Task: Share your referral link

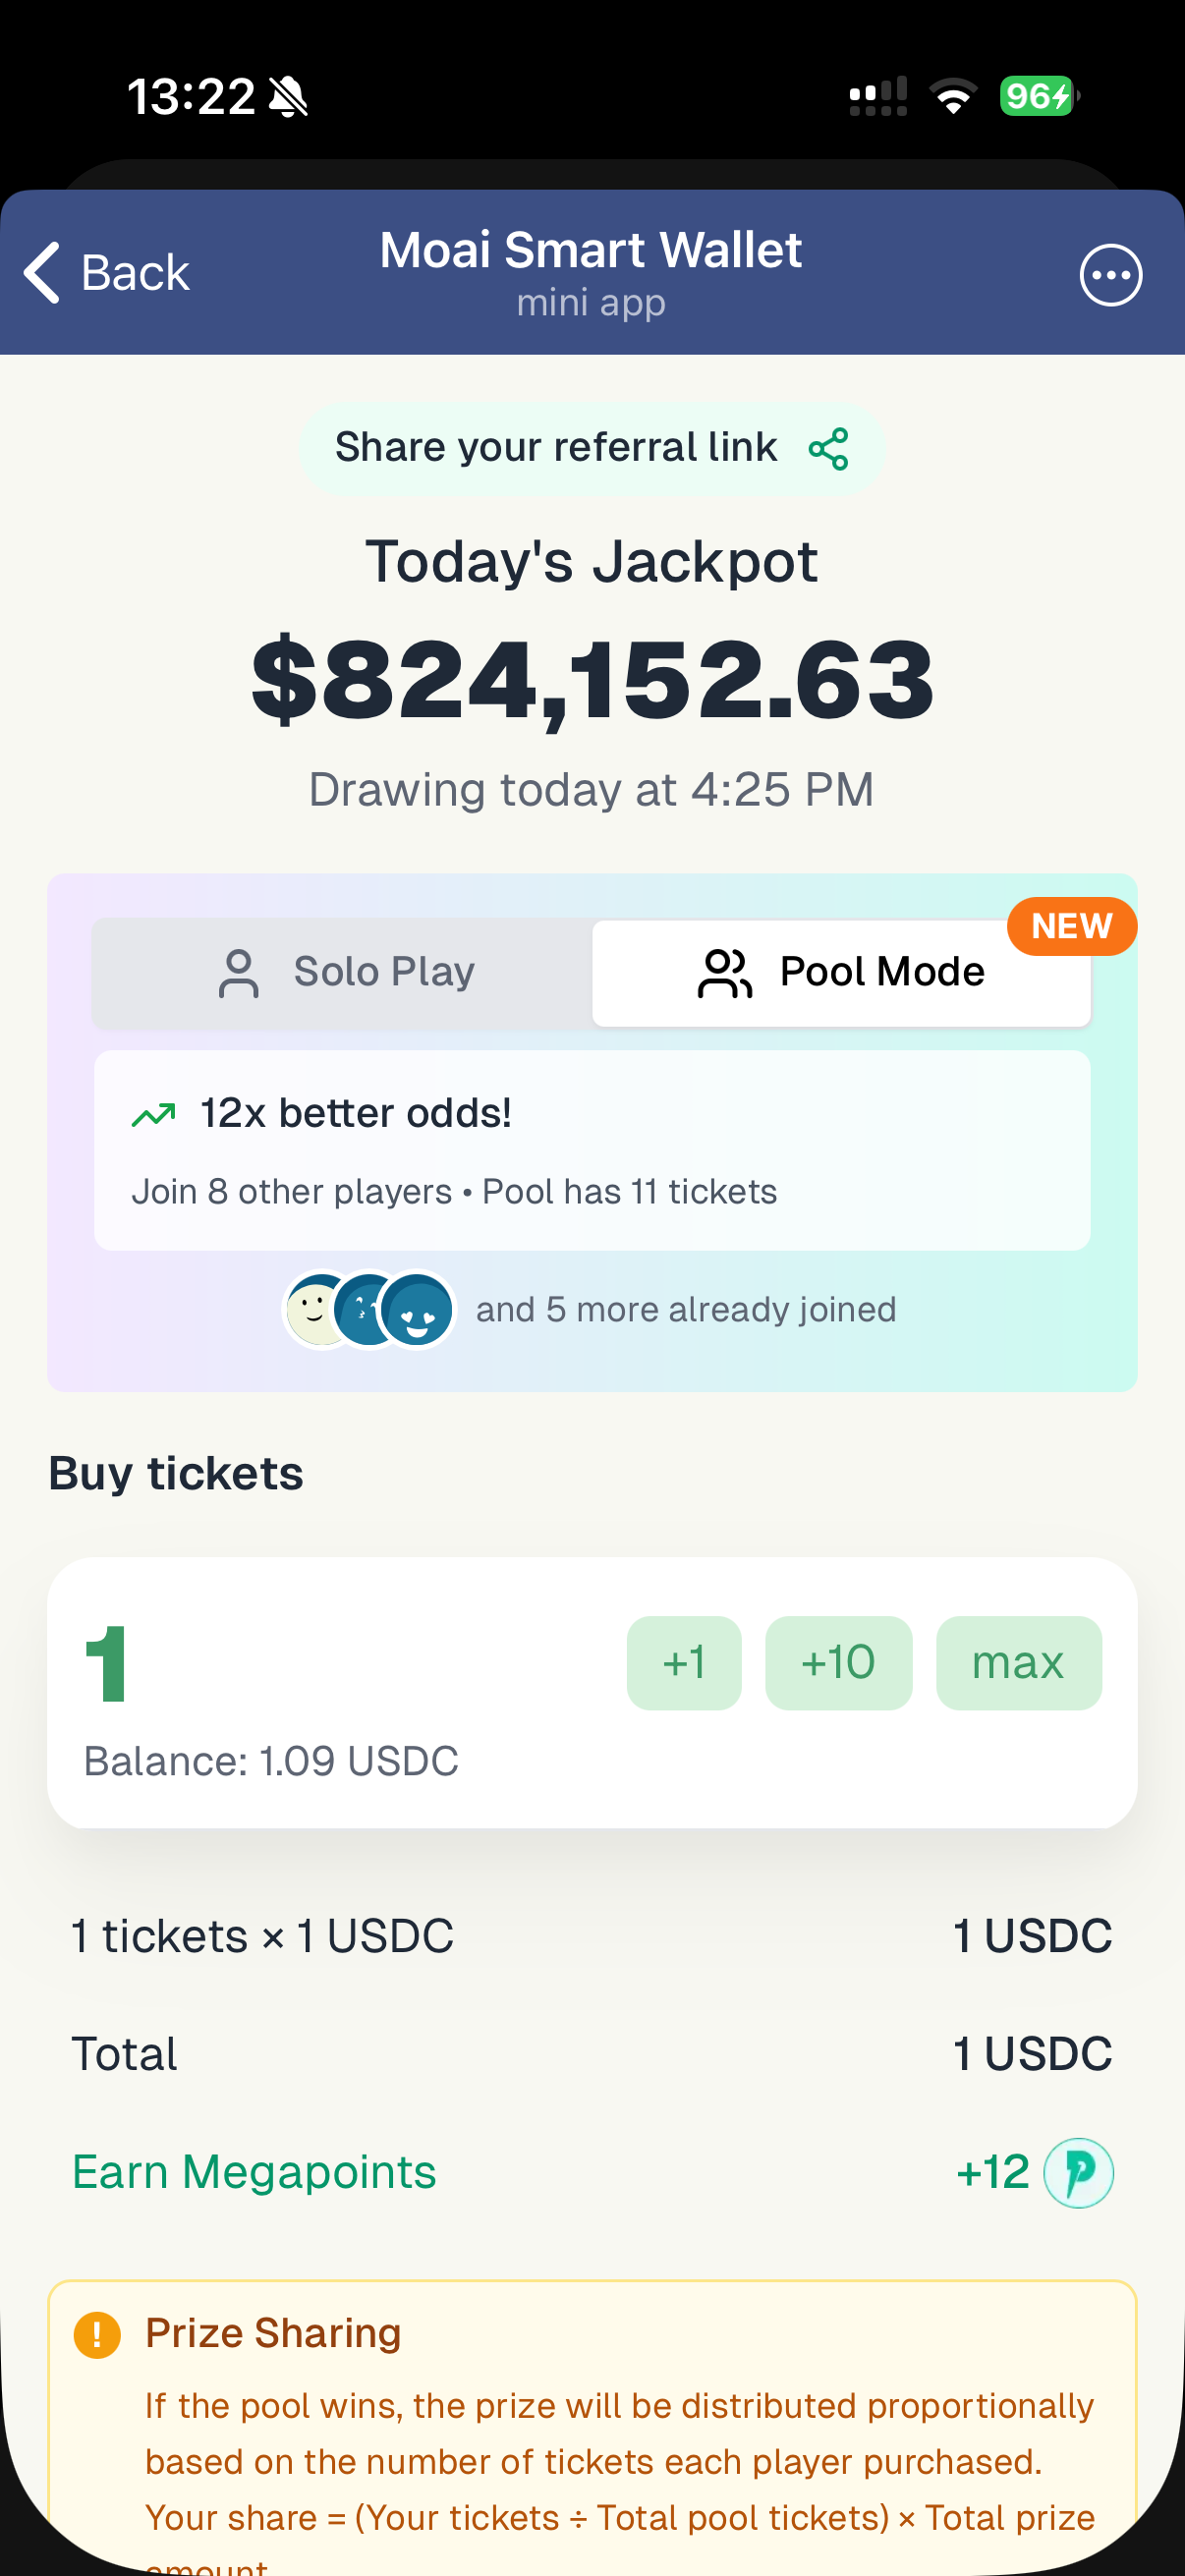Action: tap(556, 448)
